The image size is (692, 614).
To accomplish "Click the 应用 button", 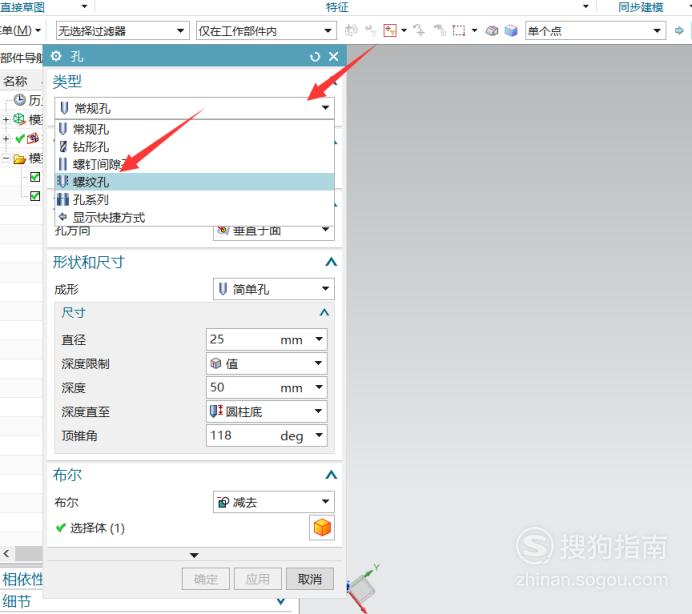I will pyautogui.click(x=258, y=579).
